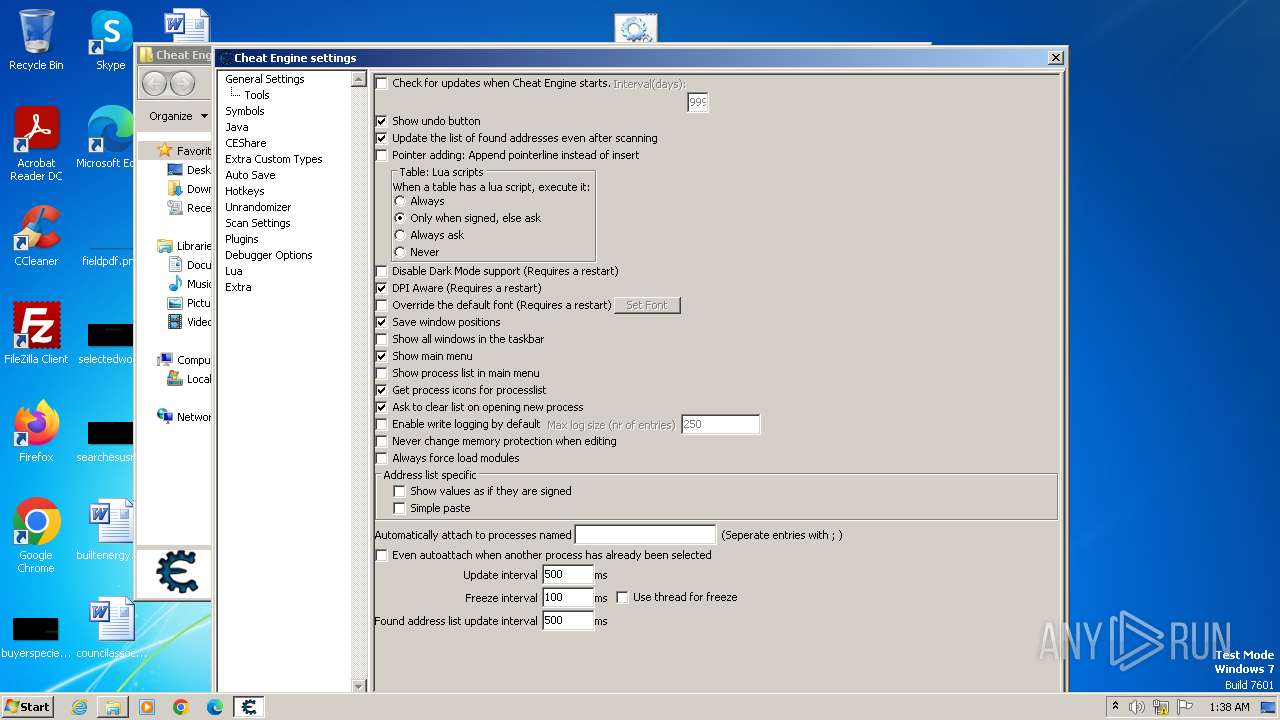The image size is (1280, 720).
Task: Open Firefox desktop shortcut
Action: point(36,432)
